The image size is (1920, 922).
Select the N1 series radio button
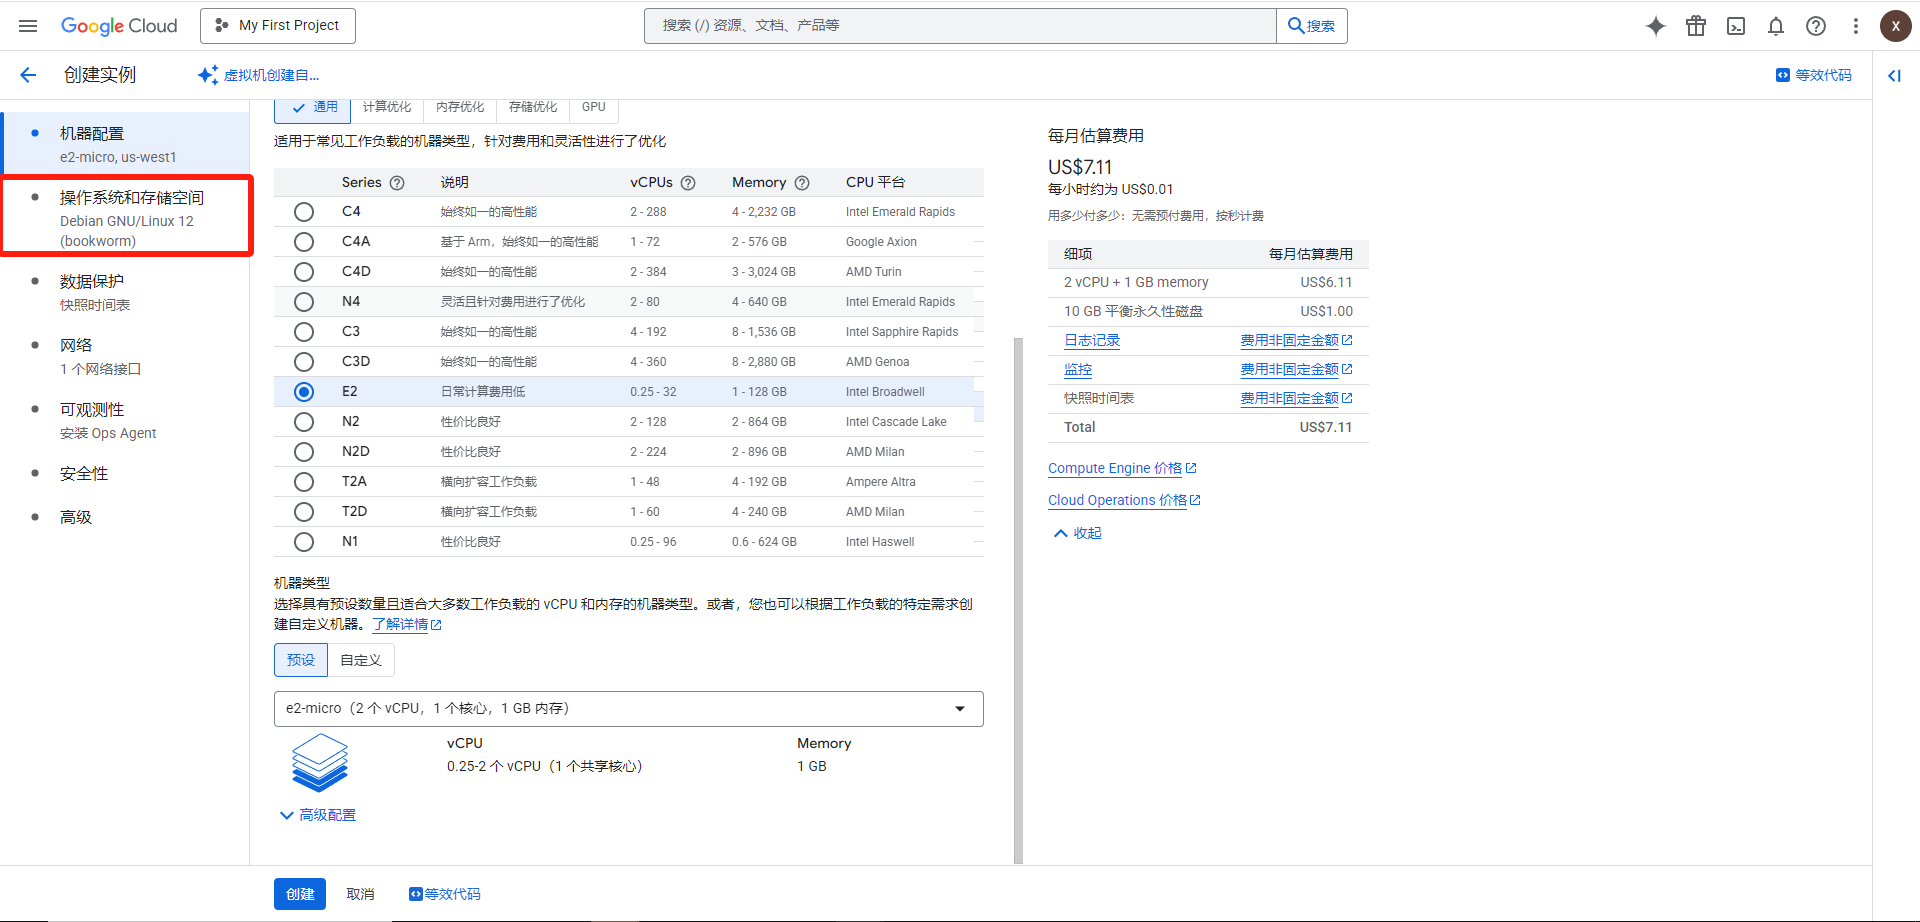[x=304, y=542]
